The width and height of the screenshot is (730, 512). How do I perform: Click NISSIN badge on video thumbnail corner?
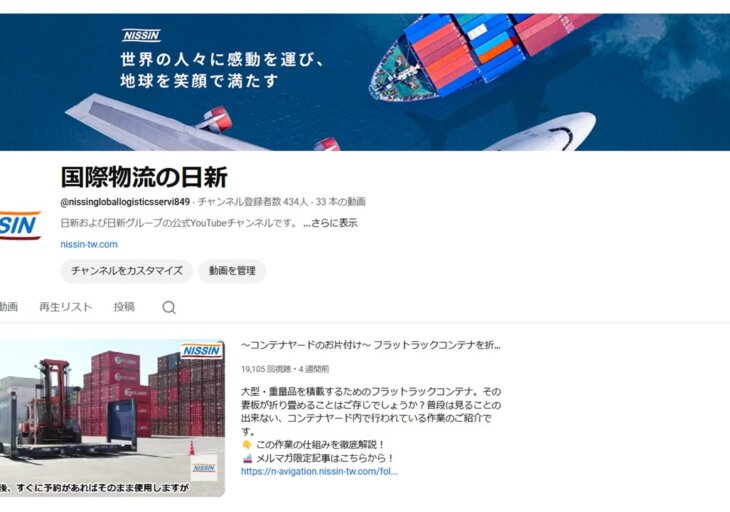tap(202, 350)
